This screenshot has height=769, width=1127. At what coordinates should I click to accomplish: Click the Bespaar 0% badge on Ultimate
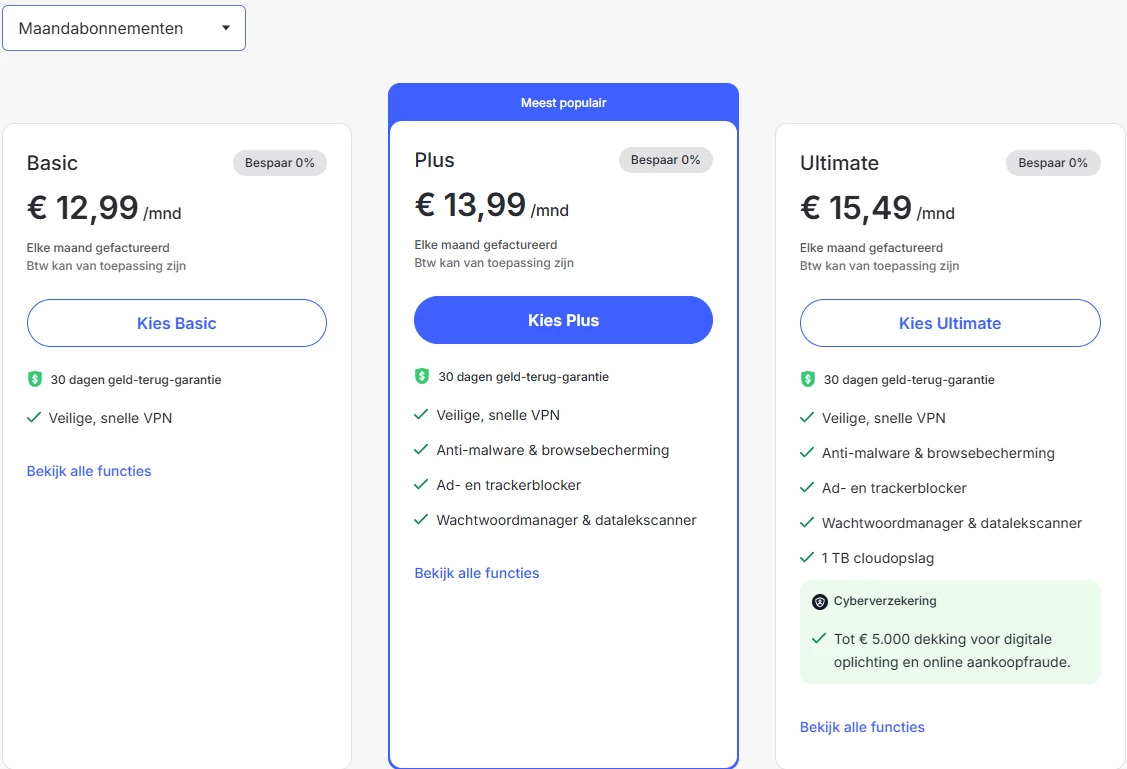(x=1053, y=163)
